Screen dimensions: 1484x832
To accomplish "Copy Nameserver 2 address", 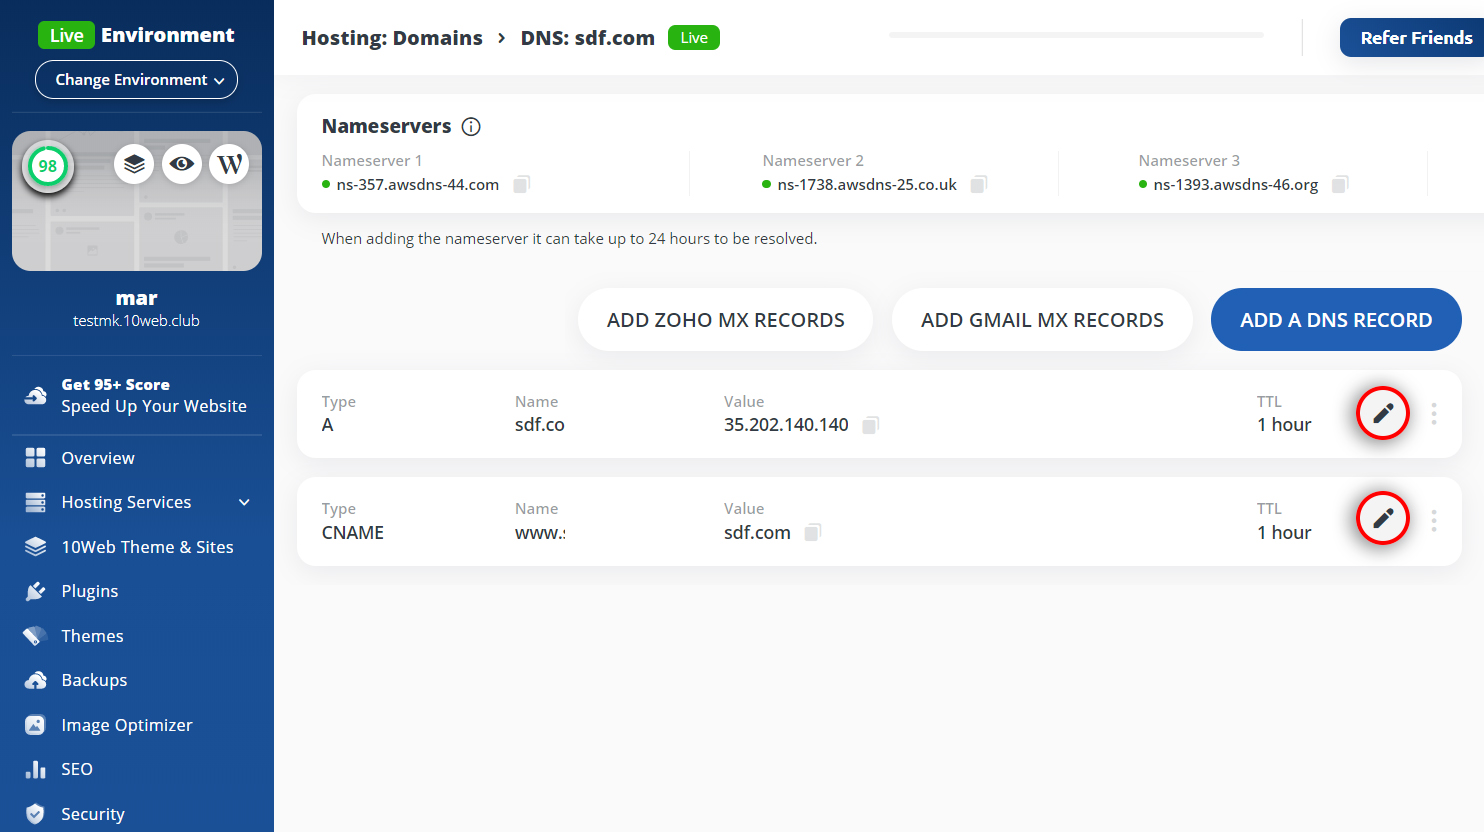I will pyautogui.click(x=979, y=184).
